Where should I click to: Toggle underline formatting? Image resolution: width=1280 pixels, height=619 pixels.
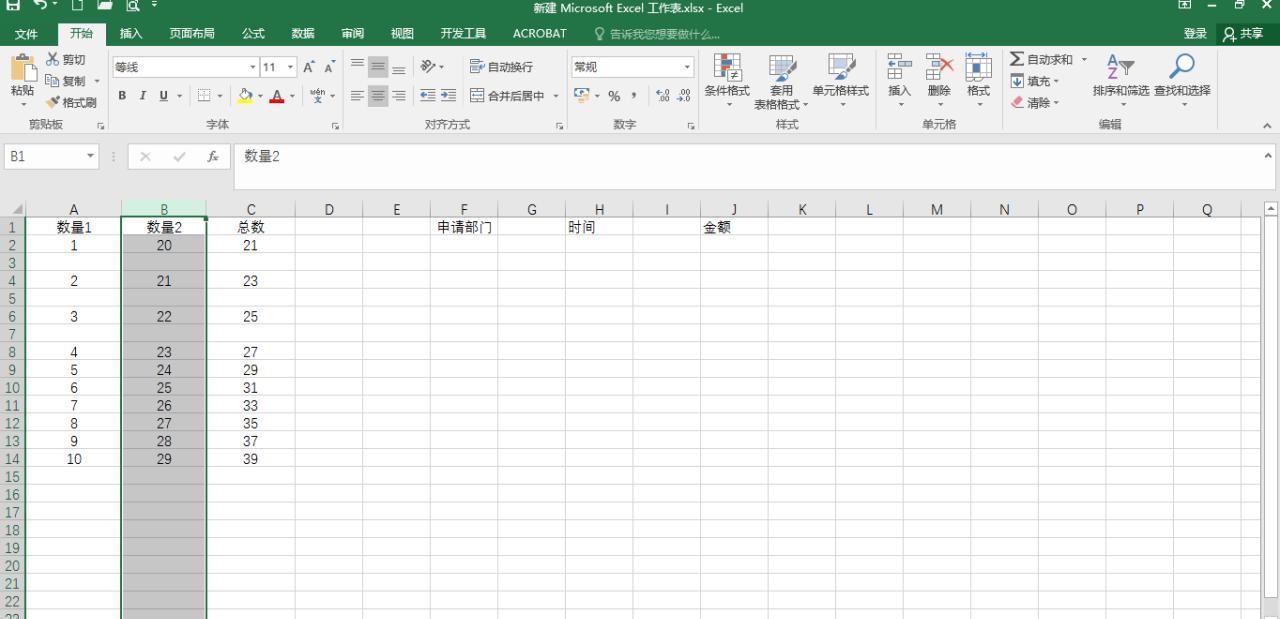pos(163,96)
